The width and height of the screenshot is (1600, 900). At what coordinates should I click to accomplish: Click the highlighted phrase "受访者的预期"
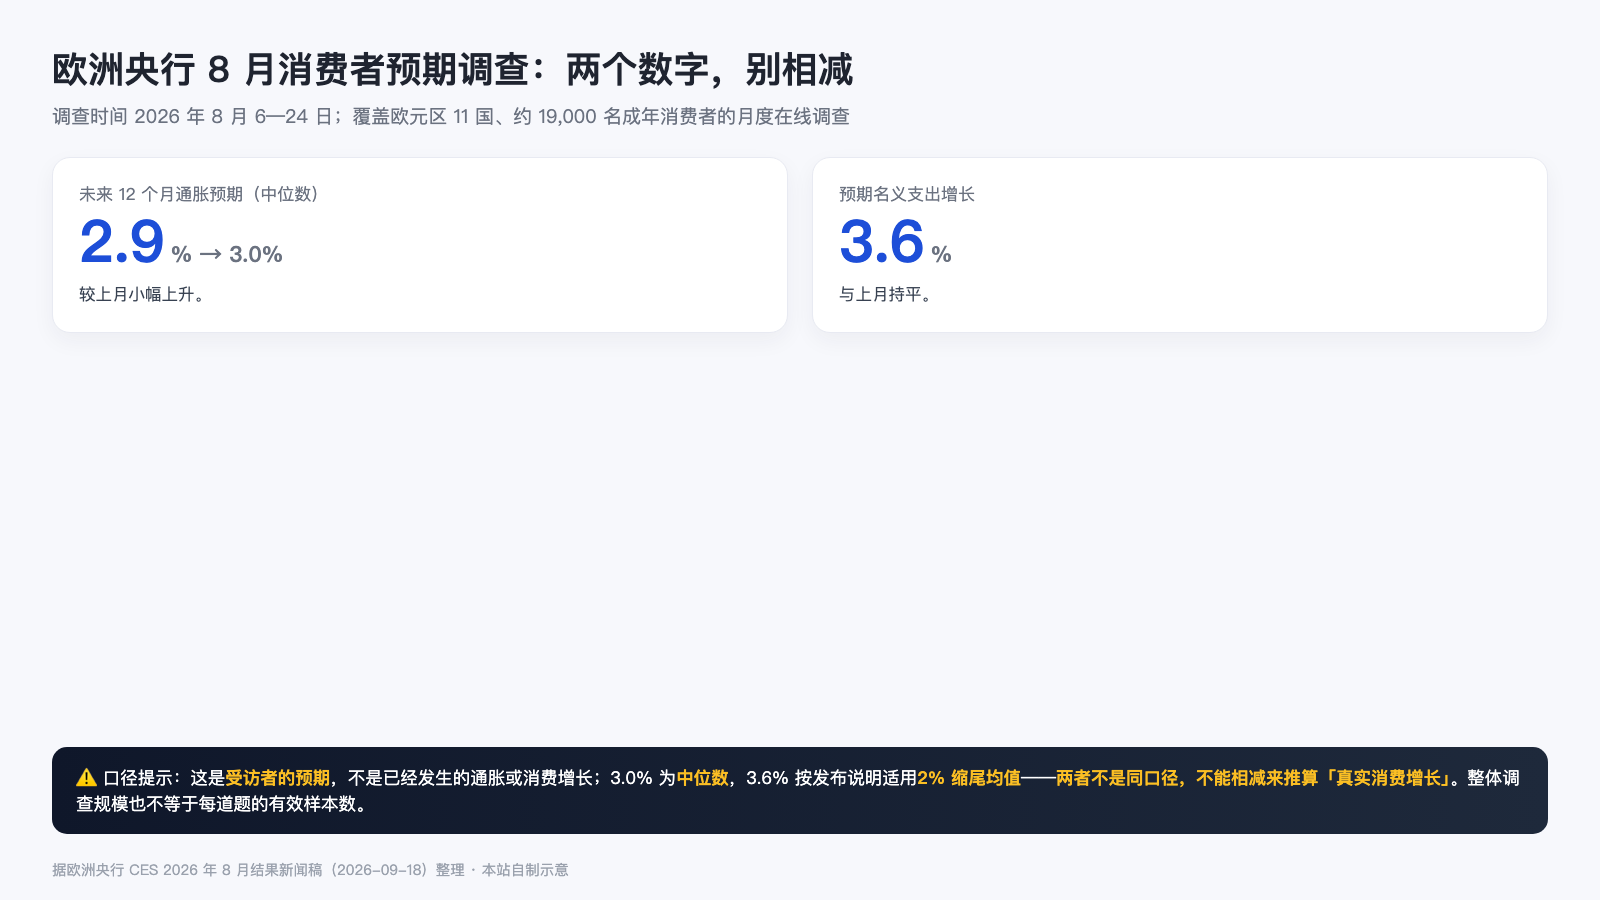[x=278, y=778]
